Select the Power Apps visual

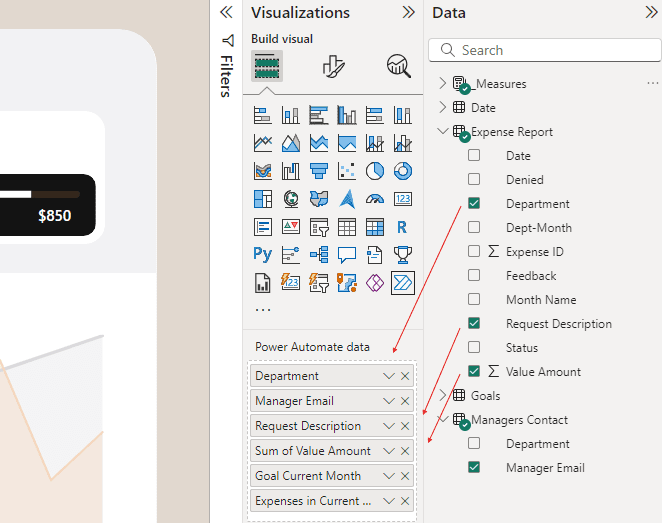point(375,283)
